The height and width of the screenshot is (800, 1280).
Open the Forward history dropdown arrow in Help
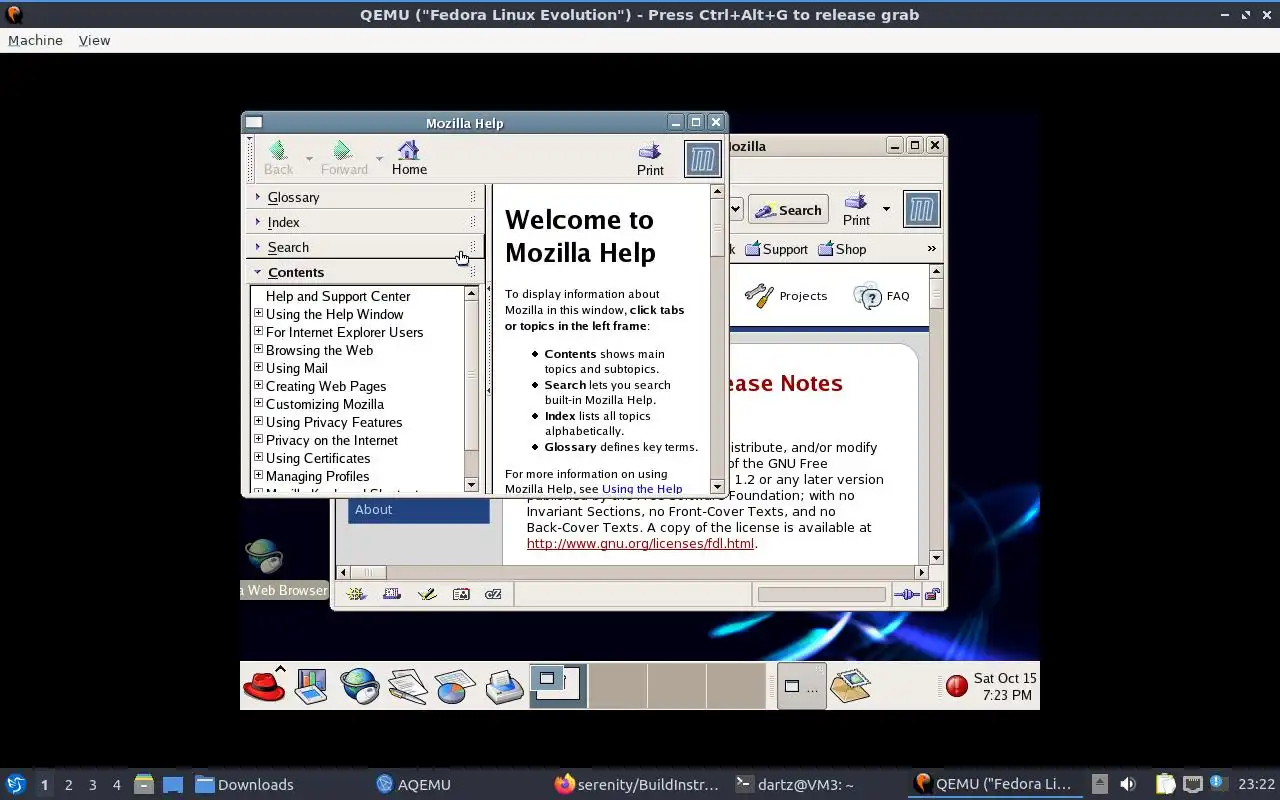pyautogui.click(x=379, y=159)
